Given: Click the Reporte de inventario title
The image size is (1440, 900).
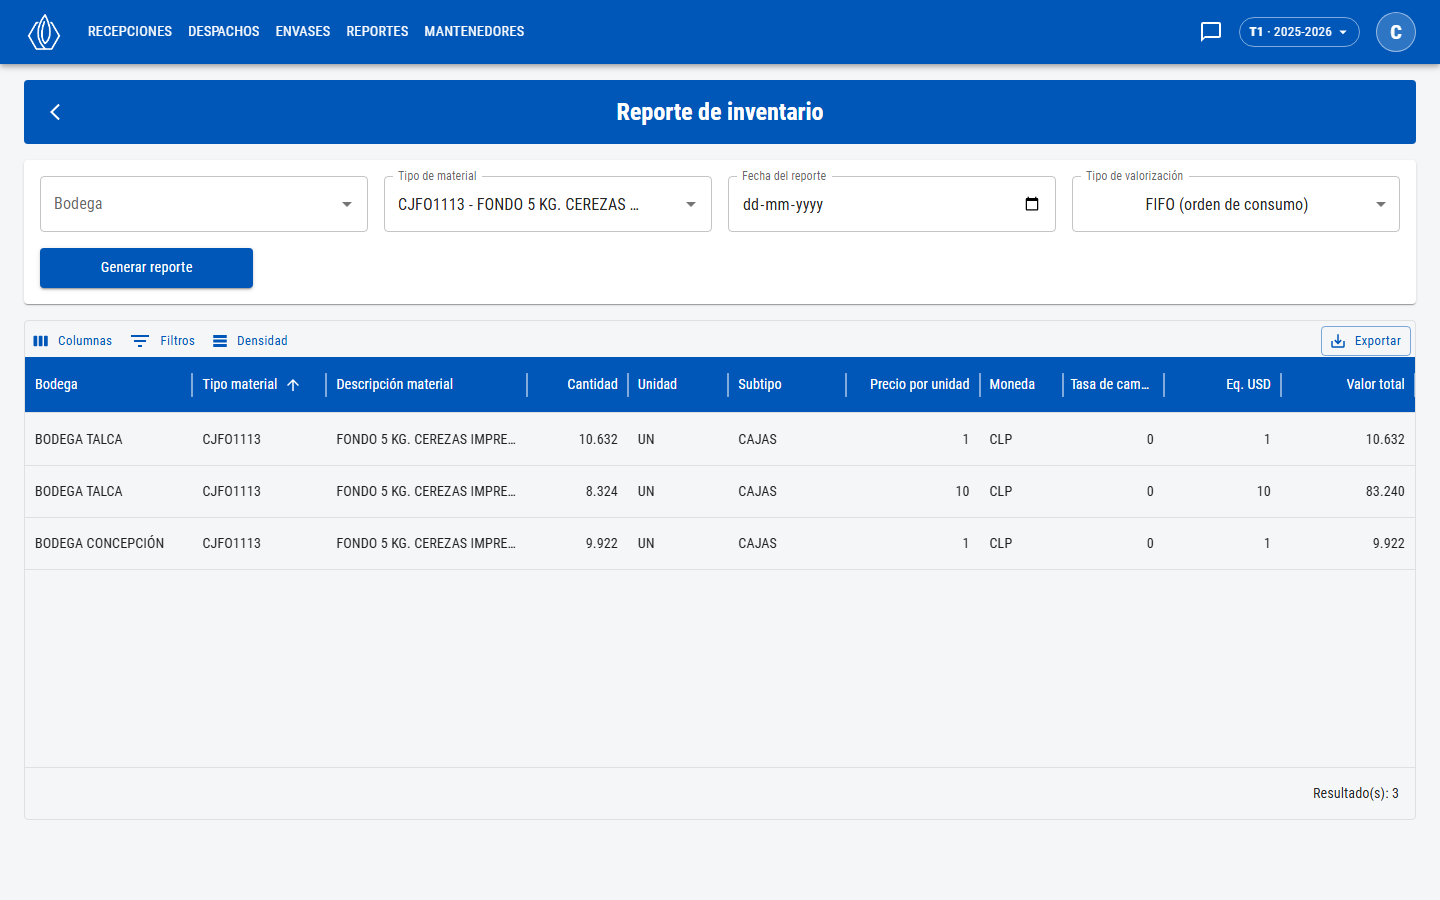Looking at the screenshot, I should 720,112.
